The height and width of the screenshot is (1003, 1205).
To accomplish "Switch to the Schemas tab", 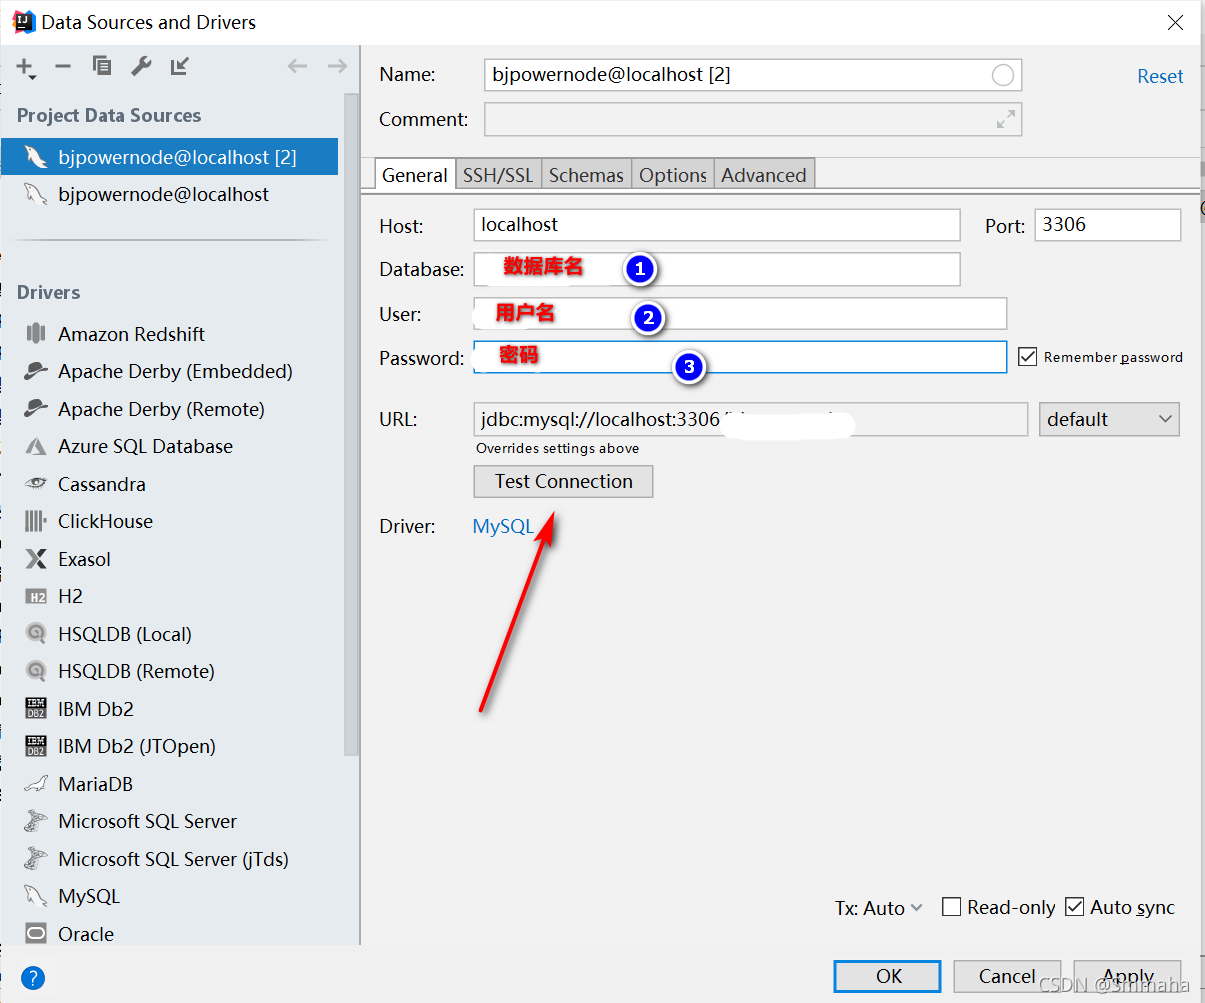I will click(586, 175).
